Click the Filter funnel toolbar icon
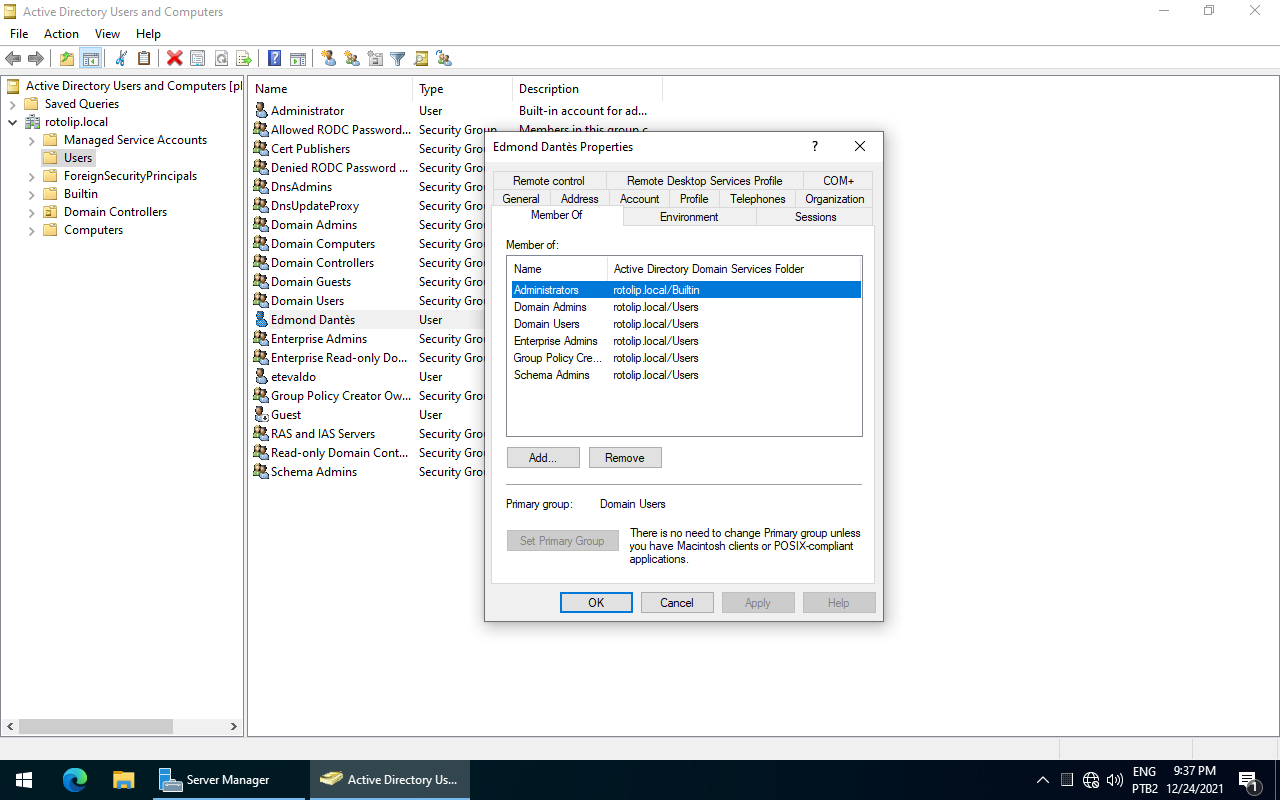1280x800 pixels. [x=397, y=59]
